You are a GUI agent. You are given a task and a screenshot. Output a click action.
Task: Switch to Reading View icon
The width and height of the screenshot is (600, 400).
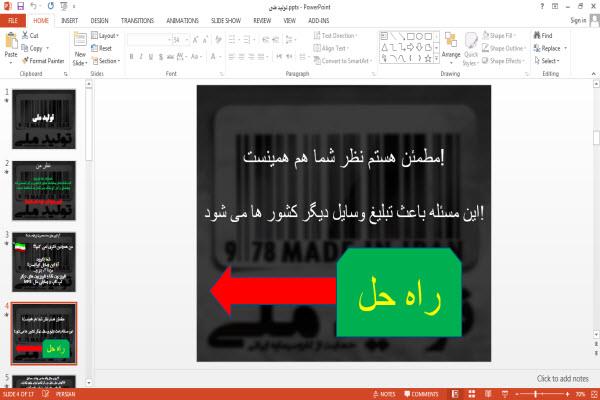[488, 394]
